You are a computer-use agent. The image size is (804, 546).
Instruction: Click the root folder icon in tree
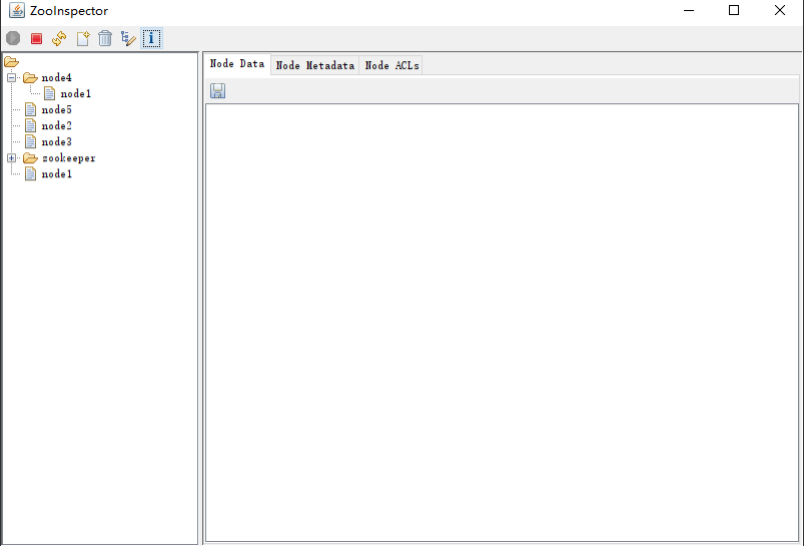point(11,62)
